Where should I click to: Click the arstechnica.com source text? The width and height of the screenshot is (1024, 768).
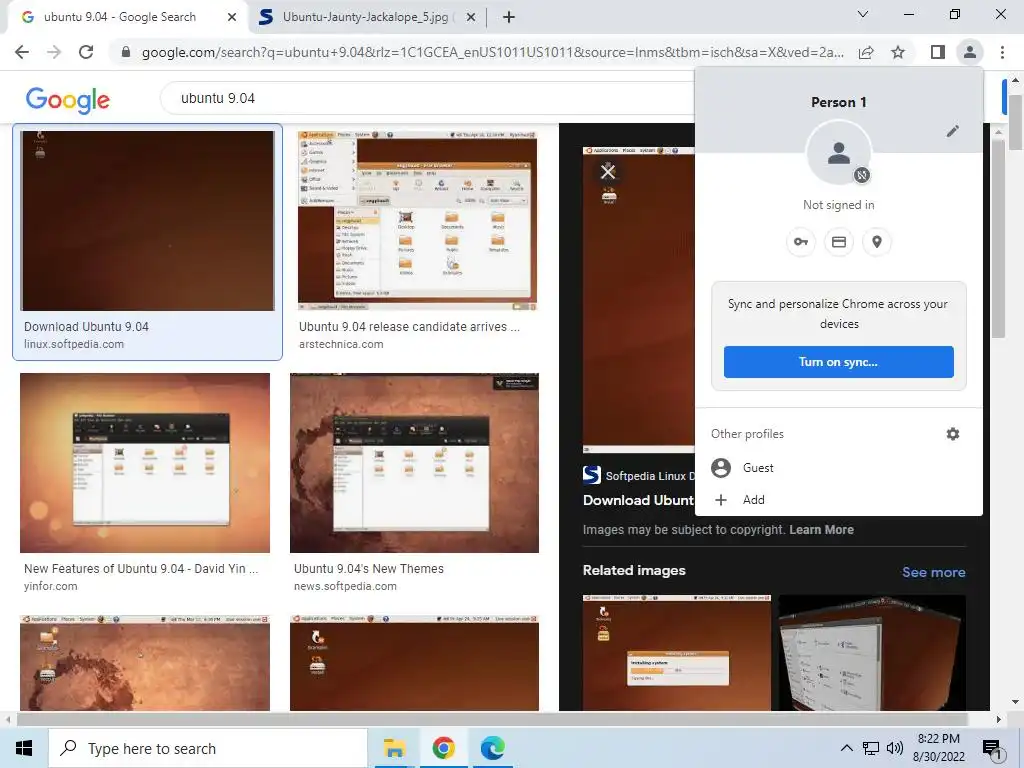pos(341,344)
